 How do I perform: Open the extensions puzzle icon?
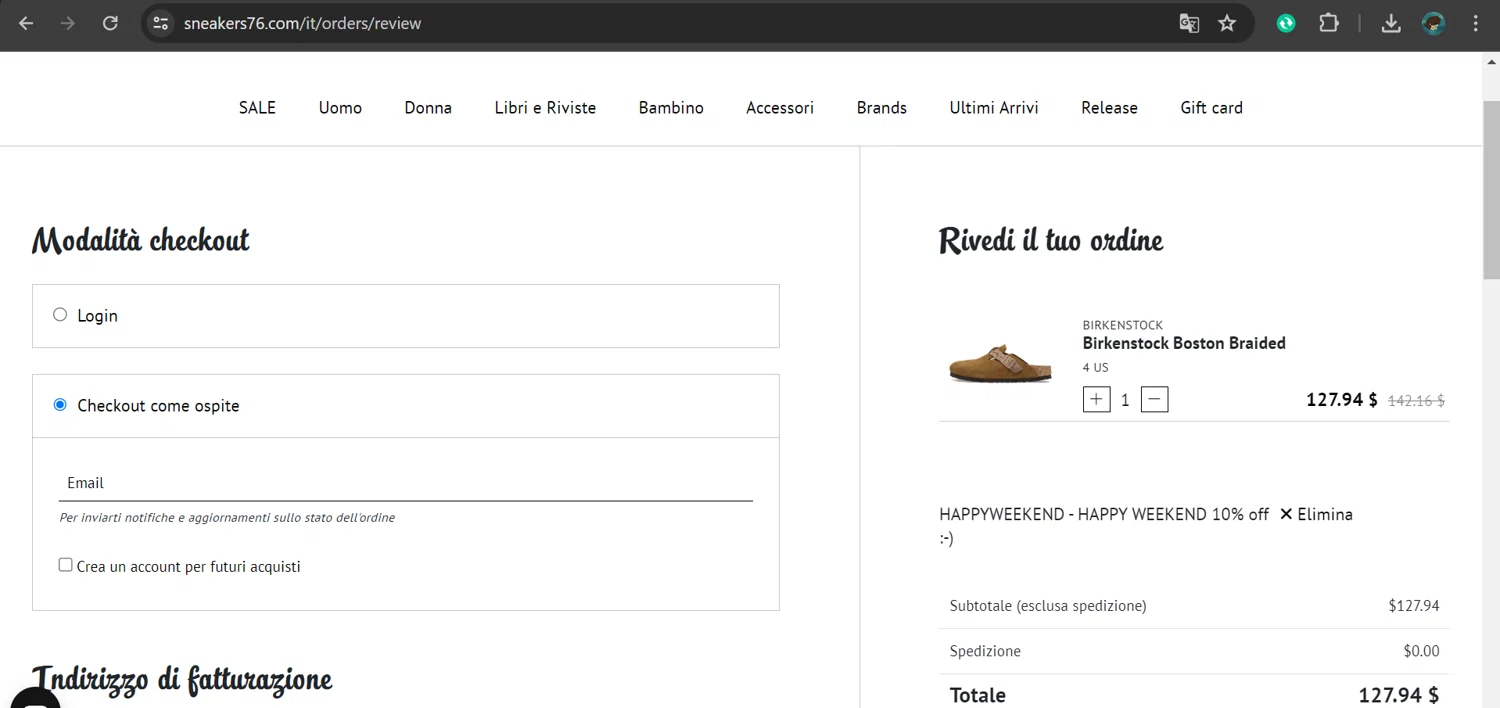point(1329,23)
